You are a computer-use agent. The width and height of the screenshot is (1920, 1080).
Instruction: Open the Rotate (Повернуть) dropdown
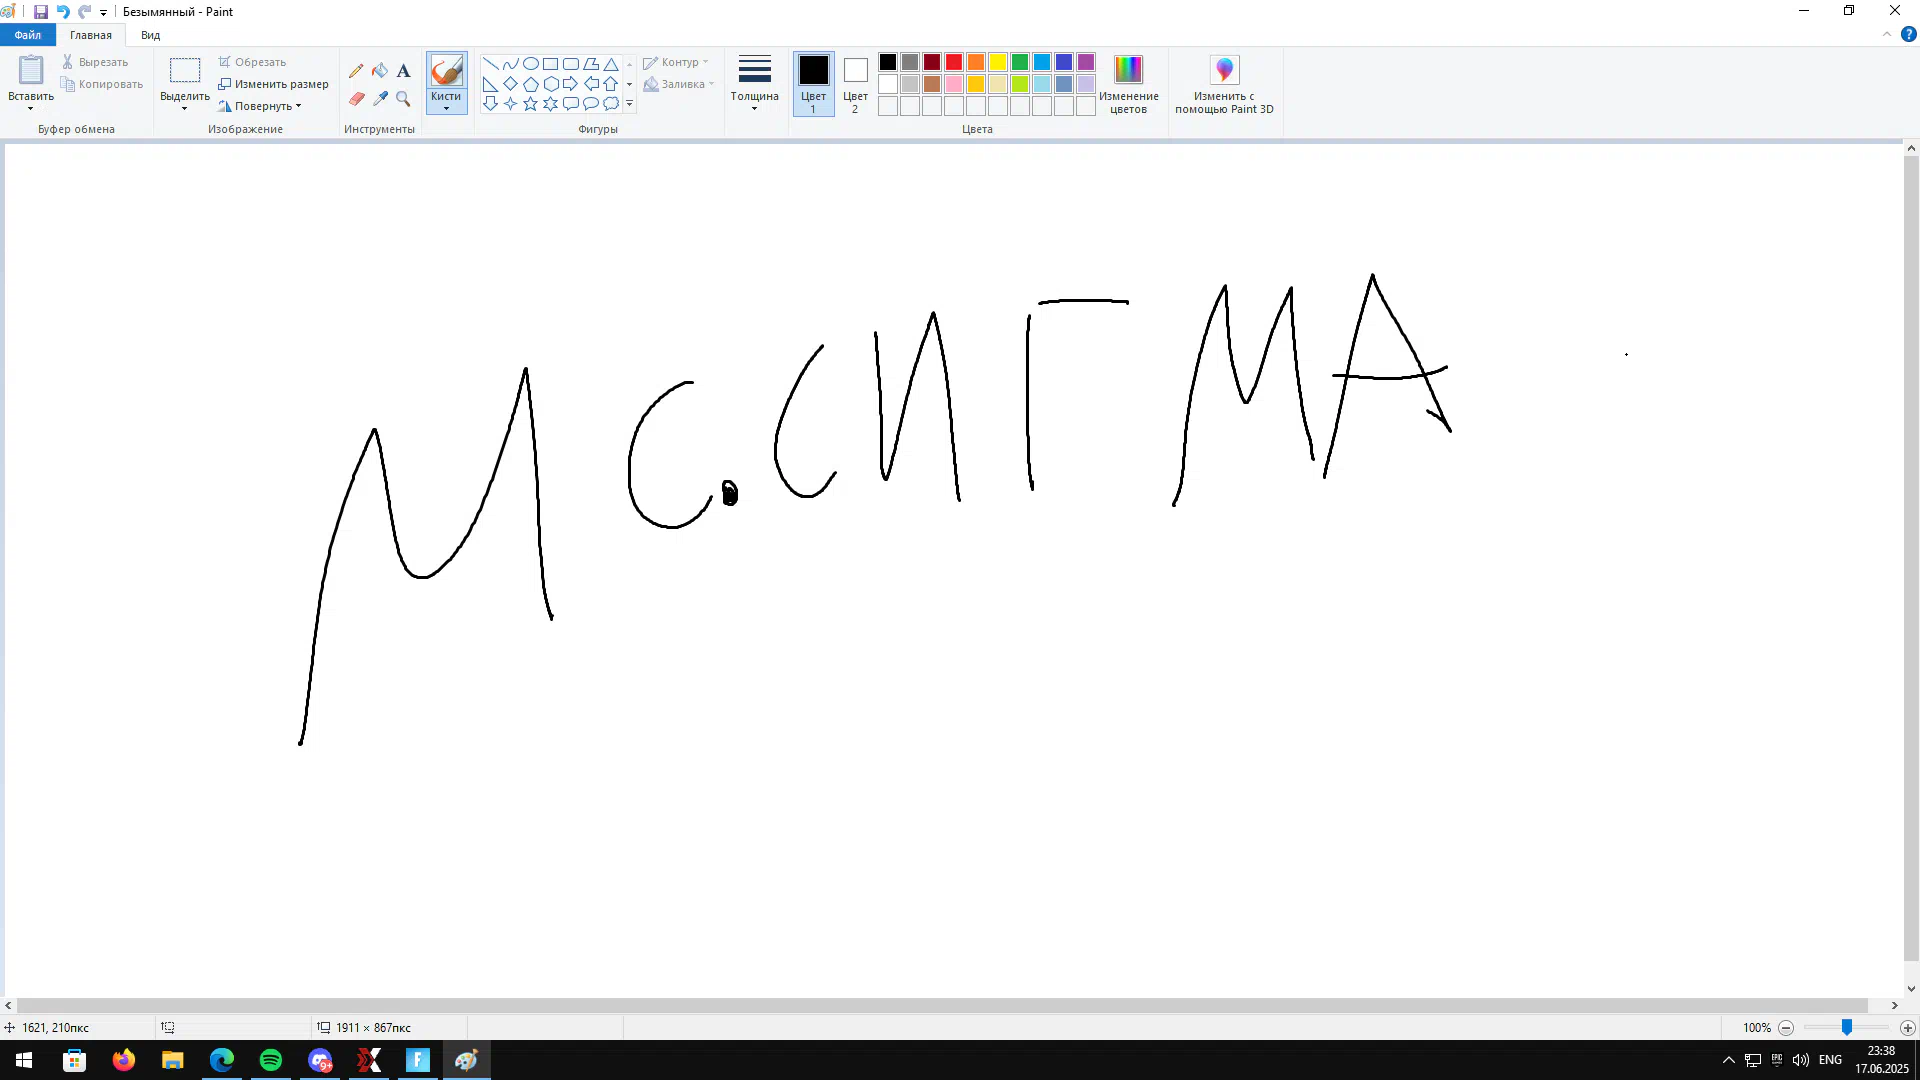tap(260, 106)
